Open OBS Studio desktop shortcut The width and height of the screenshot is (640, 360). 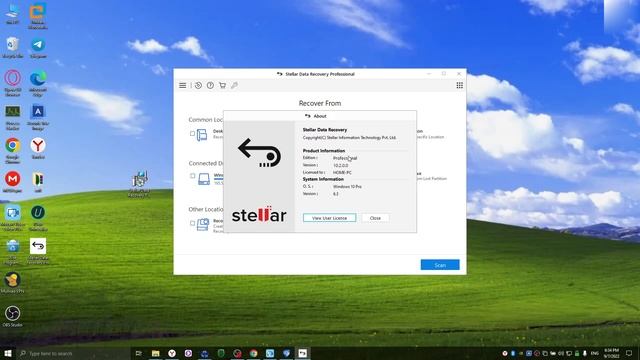click(x=13, y=316)
